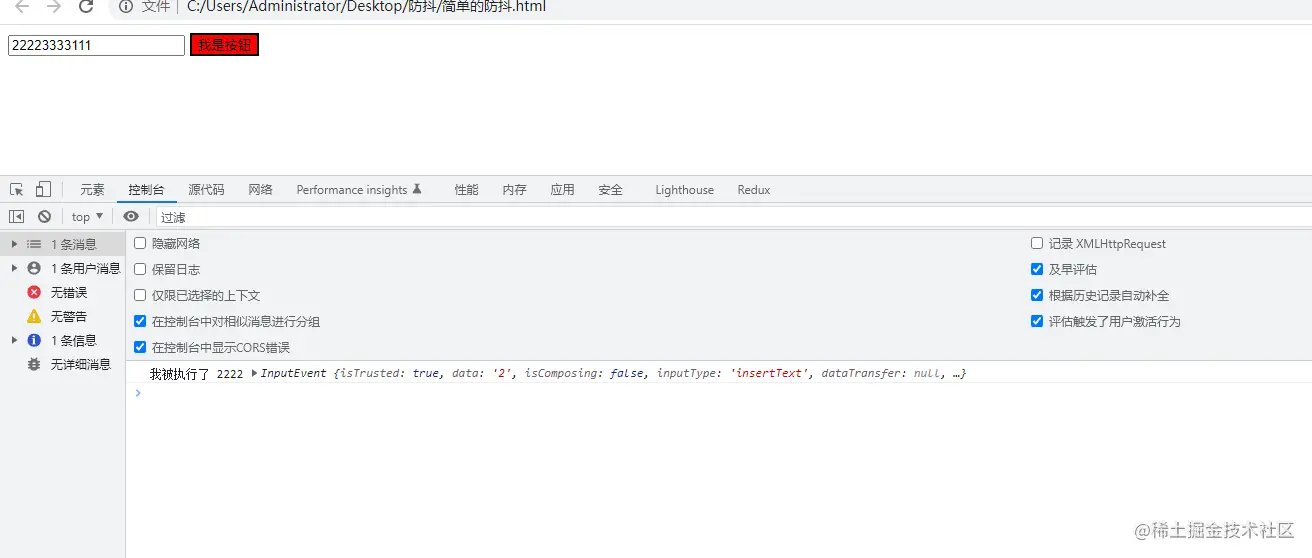Click the console prompt line
The image size is (1312, 558).
point(718,393)
